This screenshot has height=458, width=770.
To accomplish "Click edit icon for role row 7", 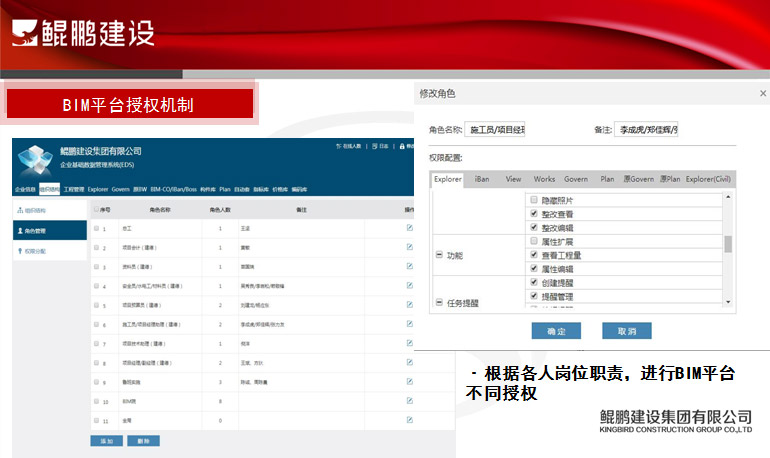I will click(x=410, y=343).
